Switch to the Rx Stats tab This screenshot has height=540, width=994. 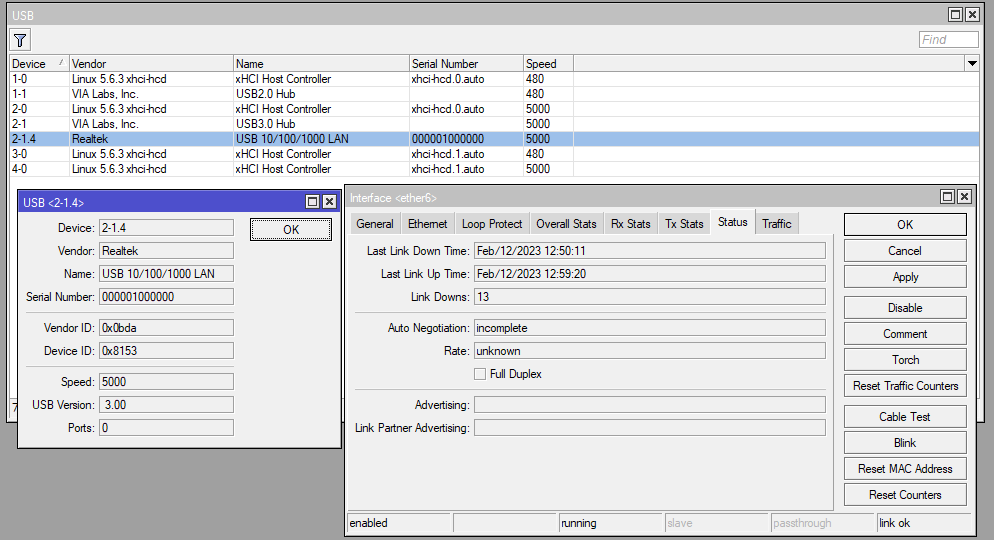(x=631, y=224)
